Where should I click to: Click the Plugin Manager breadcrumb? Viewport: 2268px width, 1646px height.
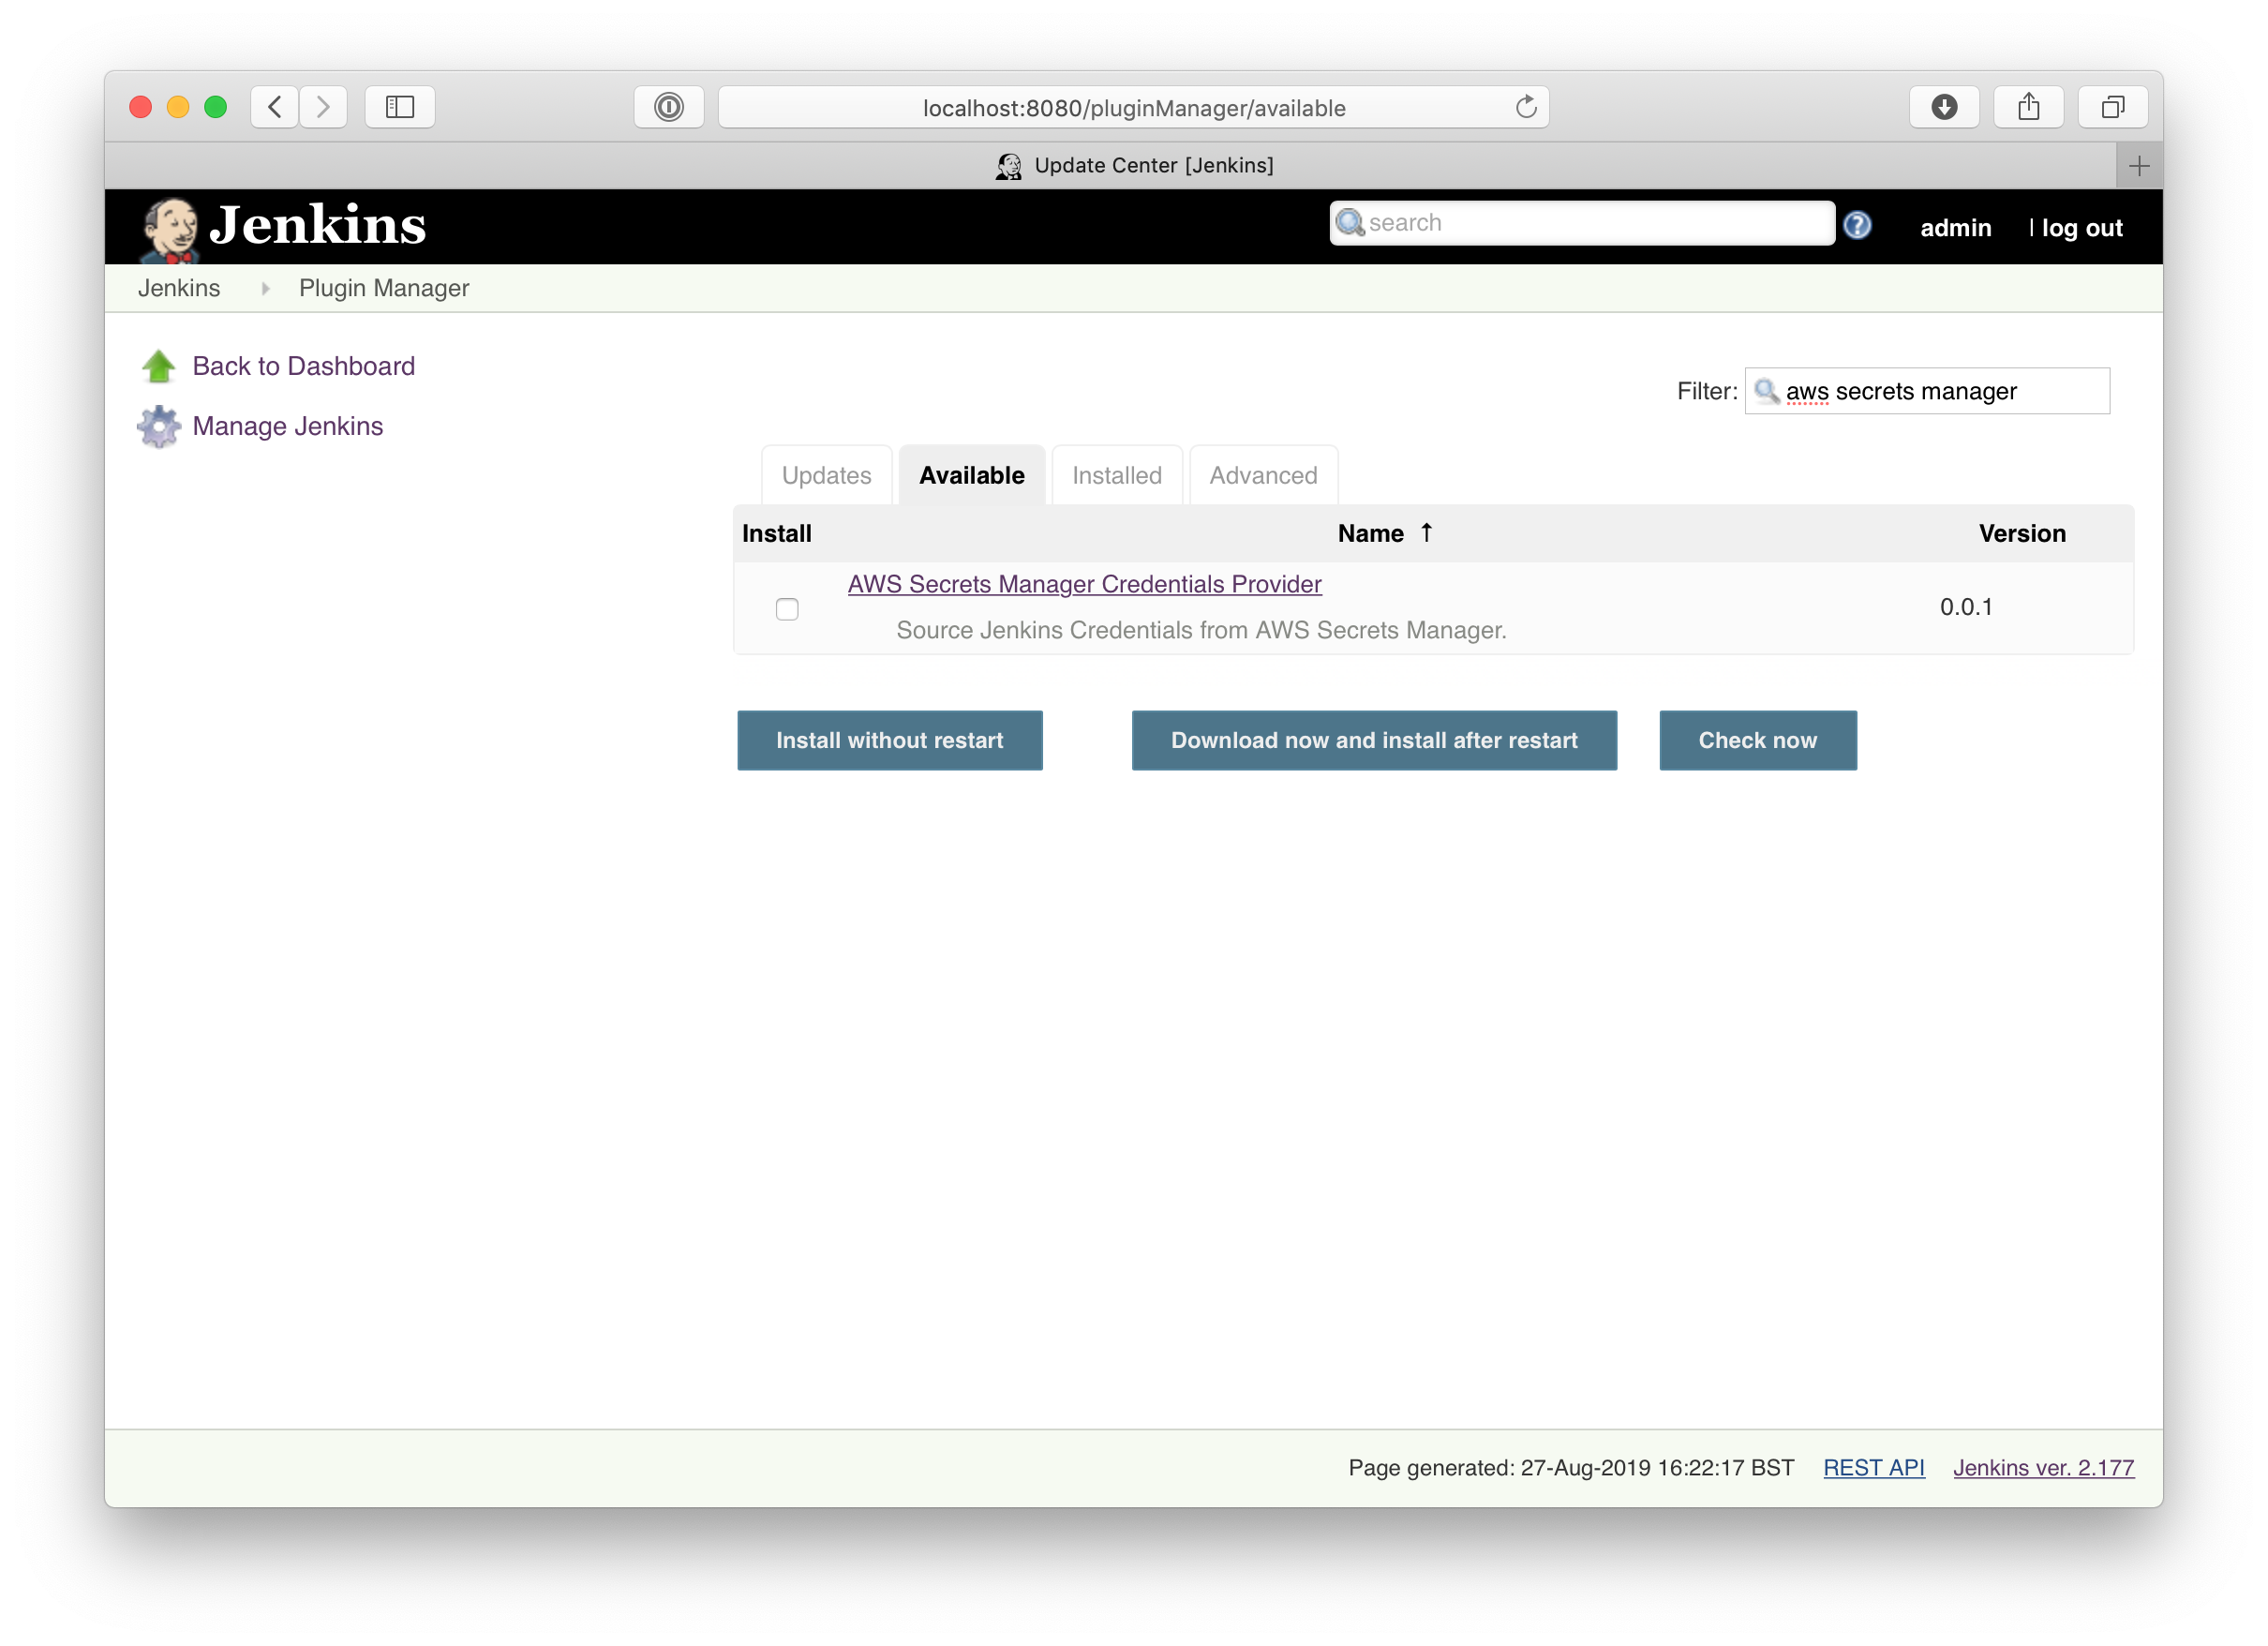point(384,289)
